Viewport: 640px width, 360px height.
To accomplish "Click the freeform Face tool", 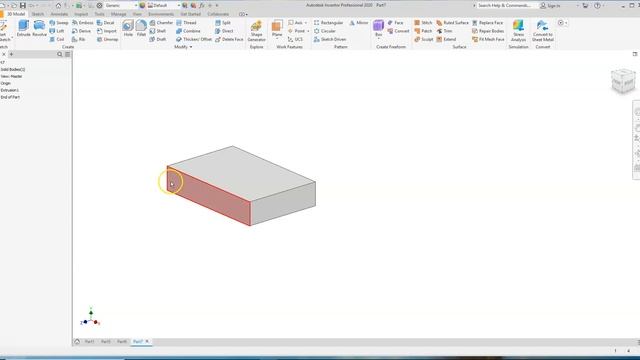I will tap(395, 23).
